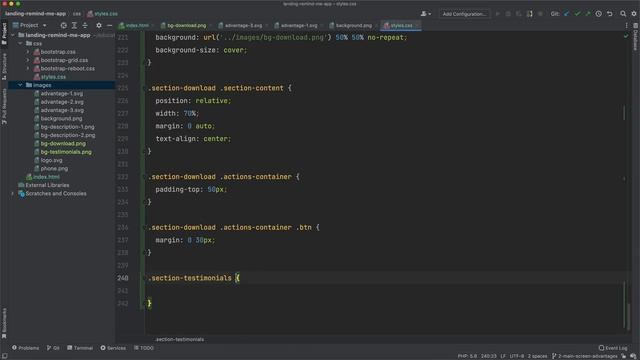This screenshot has height=360, width=640.
Task: Click the Run with Coverage icon
Action: 519,14
